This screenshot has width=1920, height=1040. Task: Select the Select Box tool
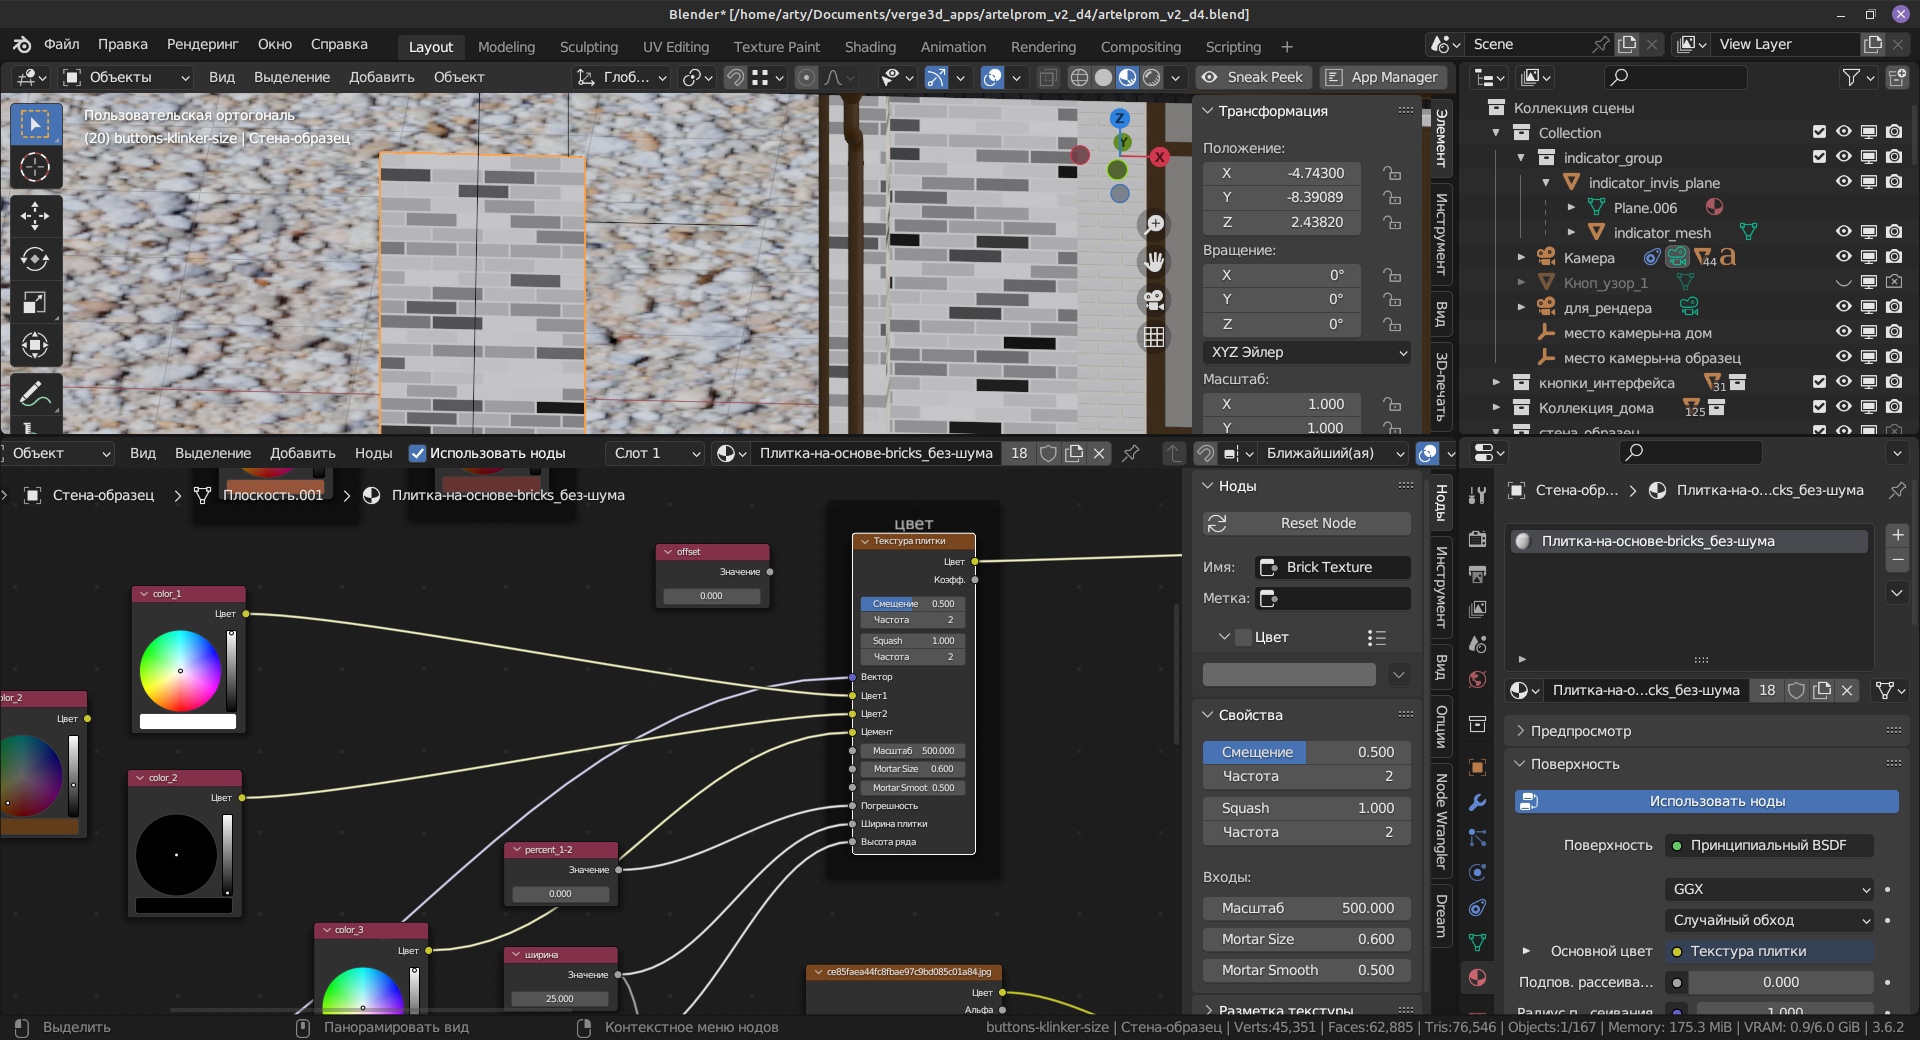click(35, 125)
